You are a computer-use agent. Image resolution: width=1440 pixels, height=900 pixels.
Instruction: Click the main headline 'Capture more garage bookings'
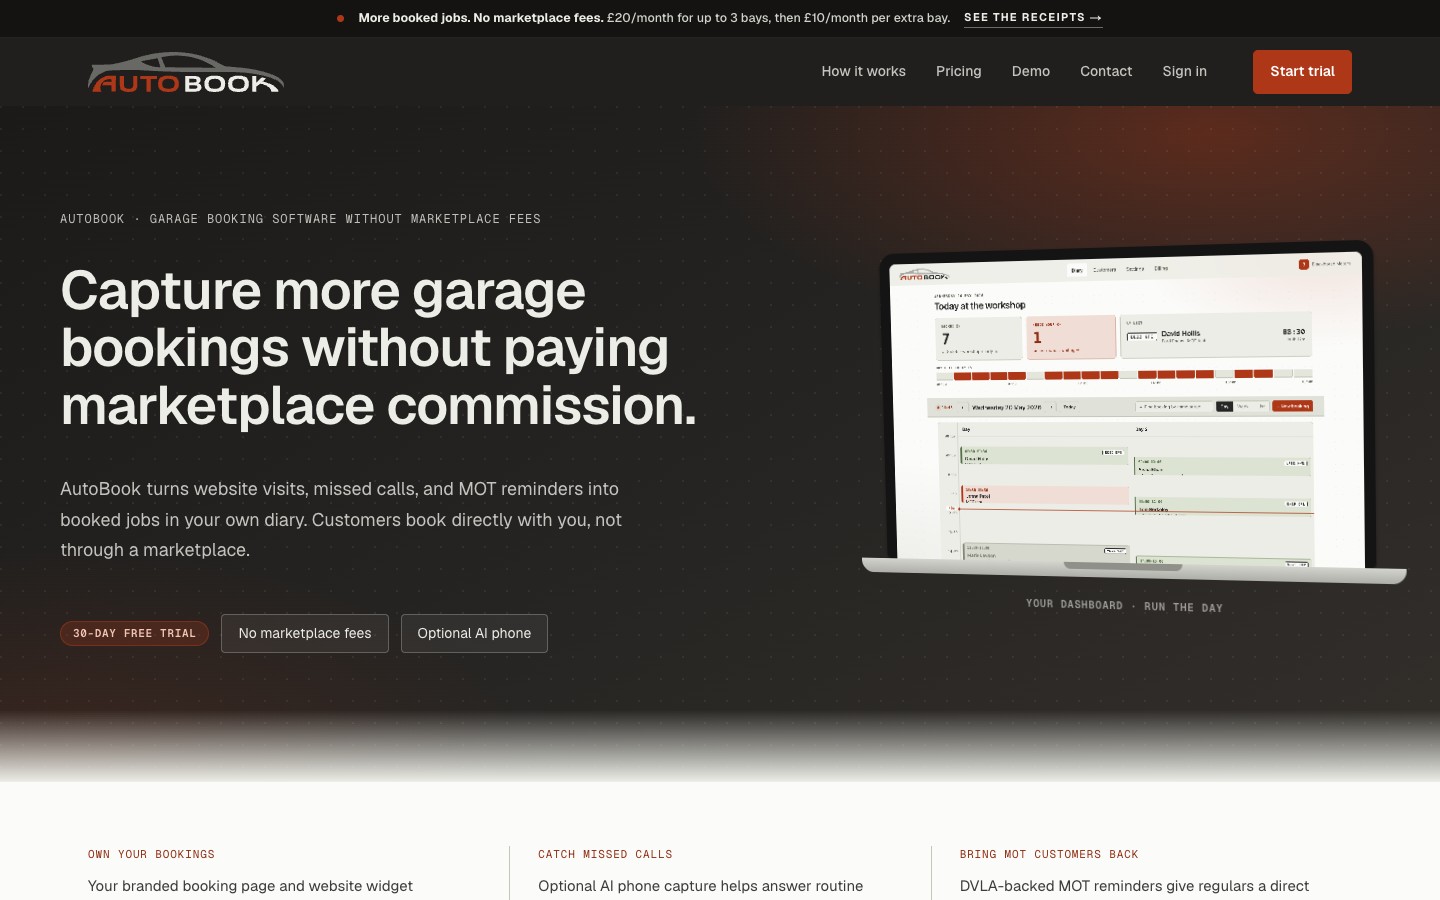click(x=378, y=348)
